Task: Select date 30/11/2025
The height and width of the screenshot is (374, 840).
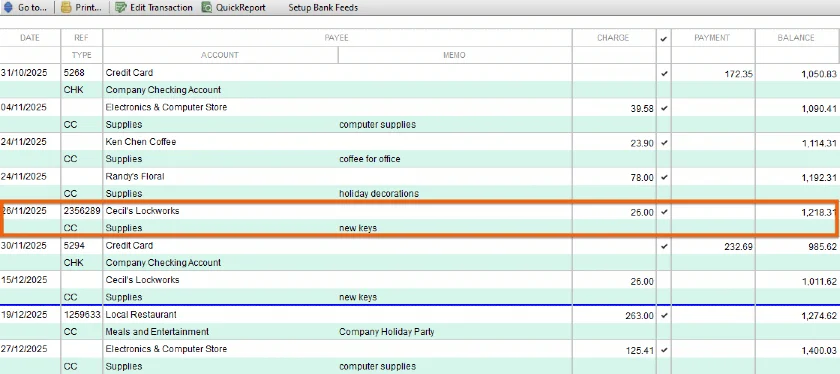Action: point(24,245)
